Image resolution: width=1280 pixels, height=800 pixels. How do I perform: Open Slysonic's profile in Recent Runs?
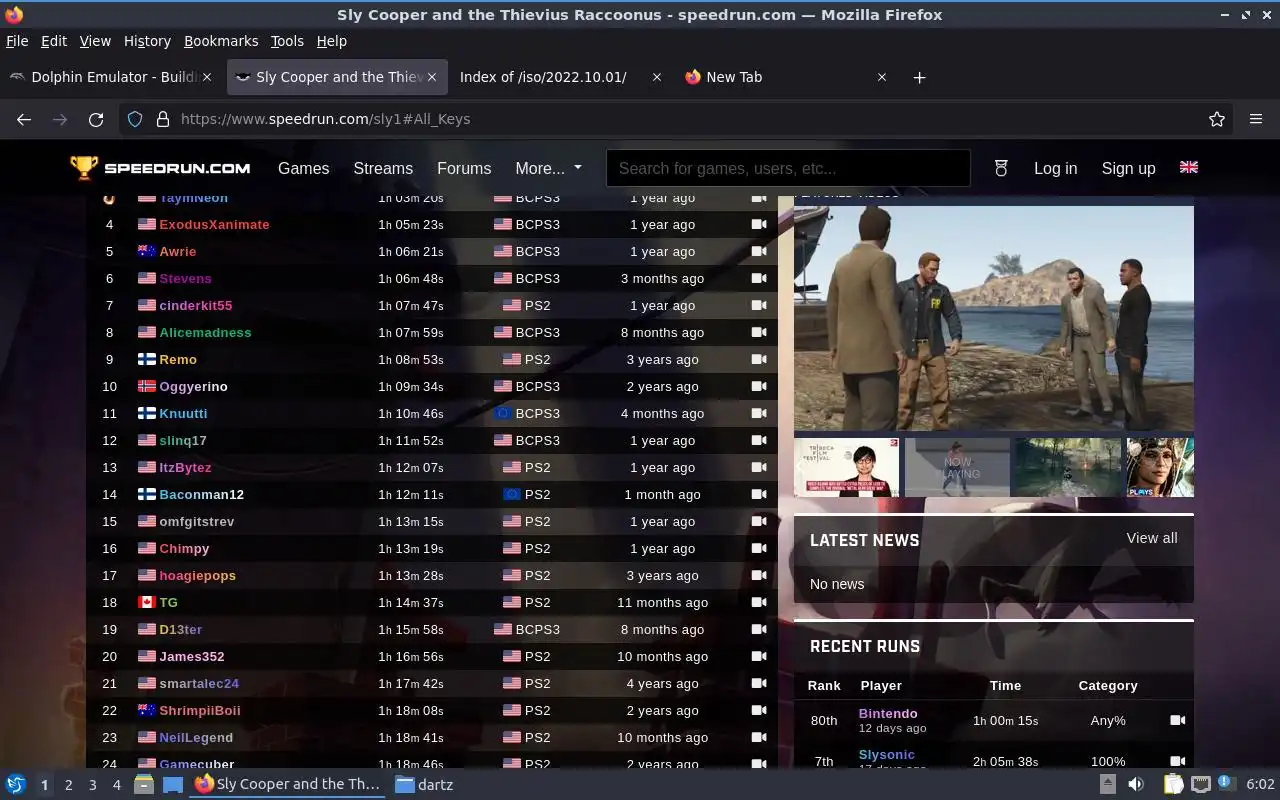tap(887, 754)
